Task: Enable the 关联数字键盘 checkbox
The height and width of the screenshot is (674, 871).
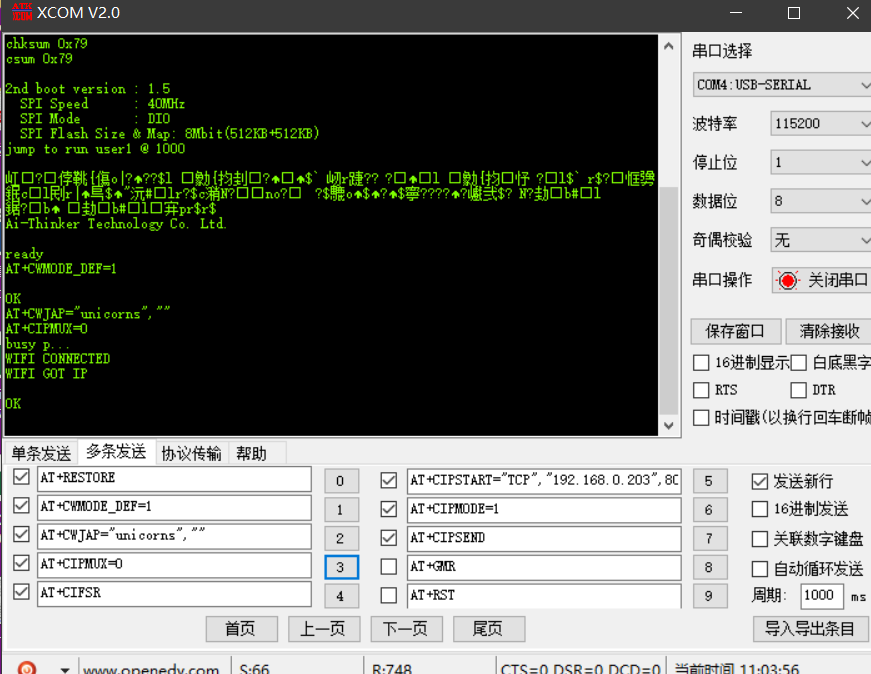Action: coord(759,539)
